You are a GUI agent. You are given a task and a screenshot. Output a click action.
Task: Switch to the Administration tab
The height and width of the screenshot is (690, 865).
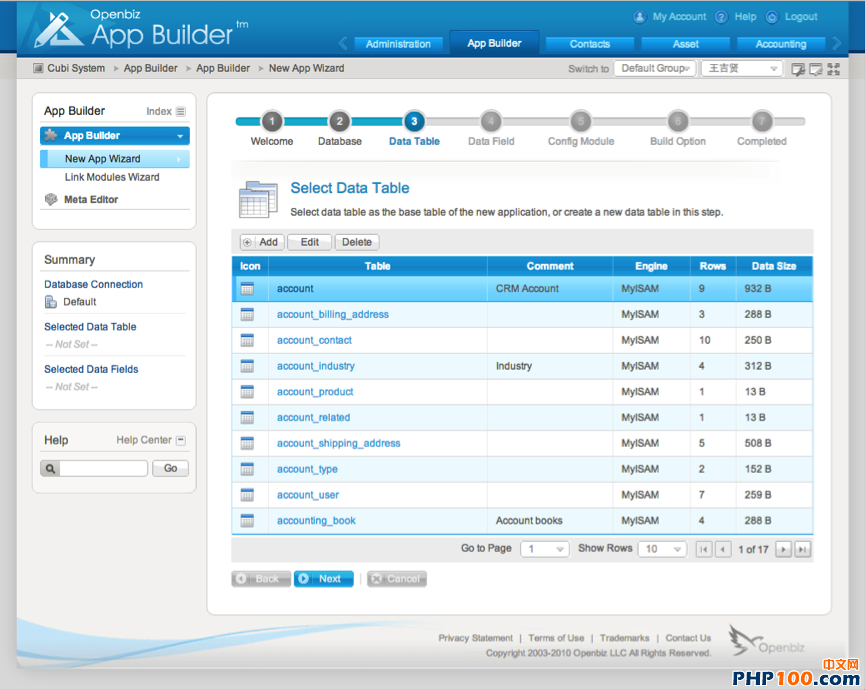pyautogui.click(x=398, y=44)
